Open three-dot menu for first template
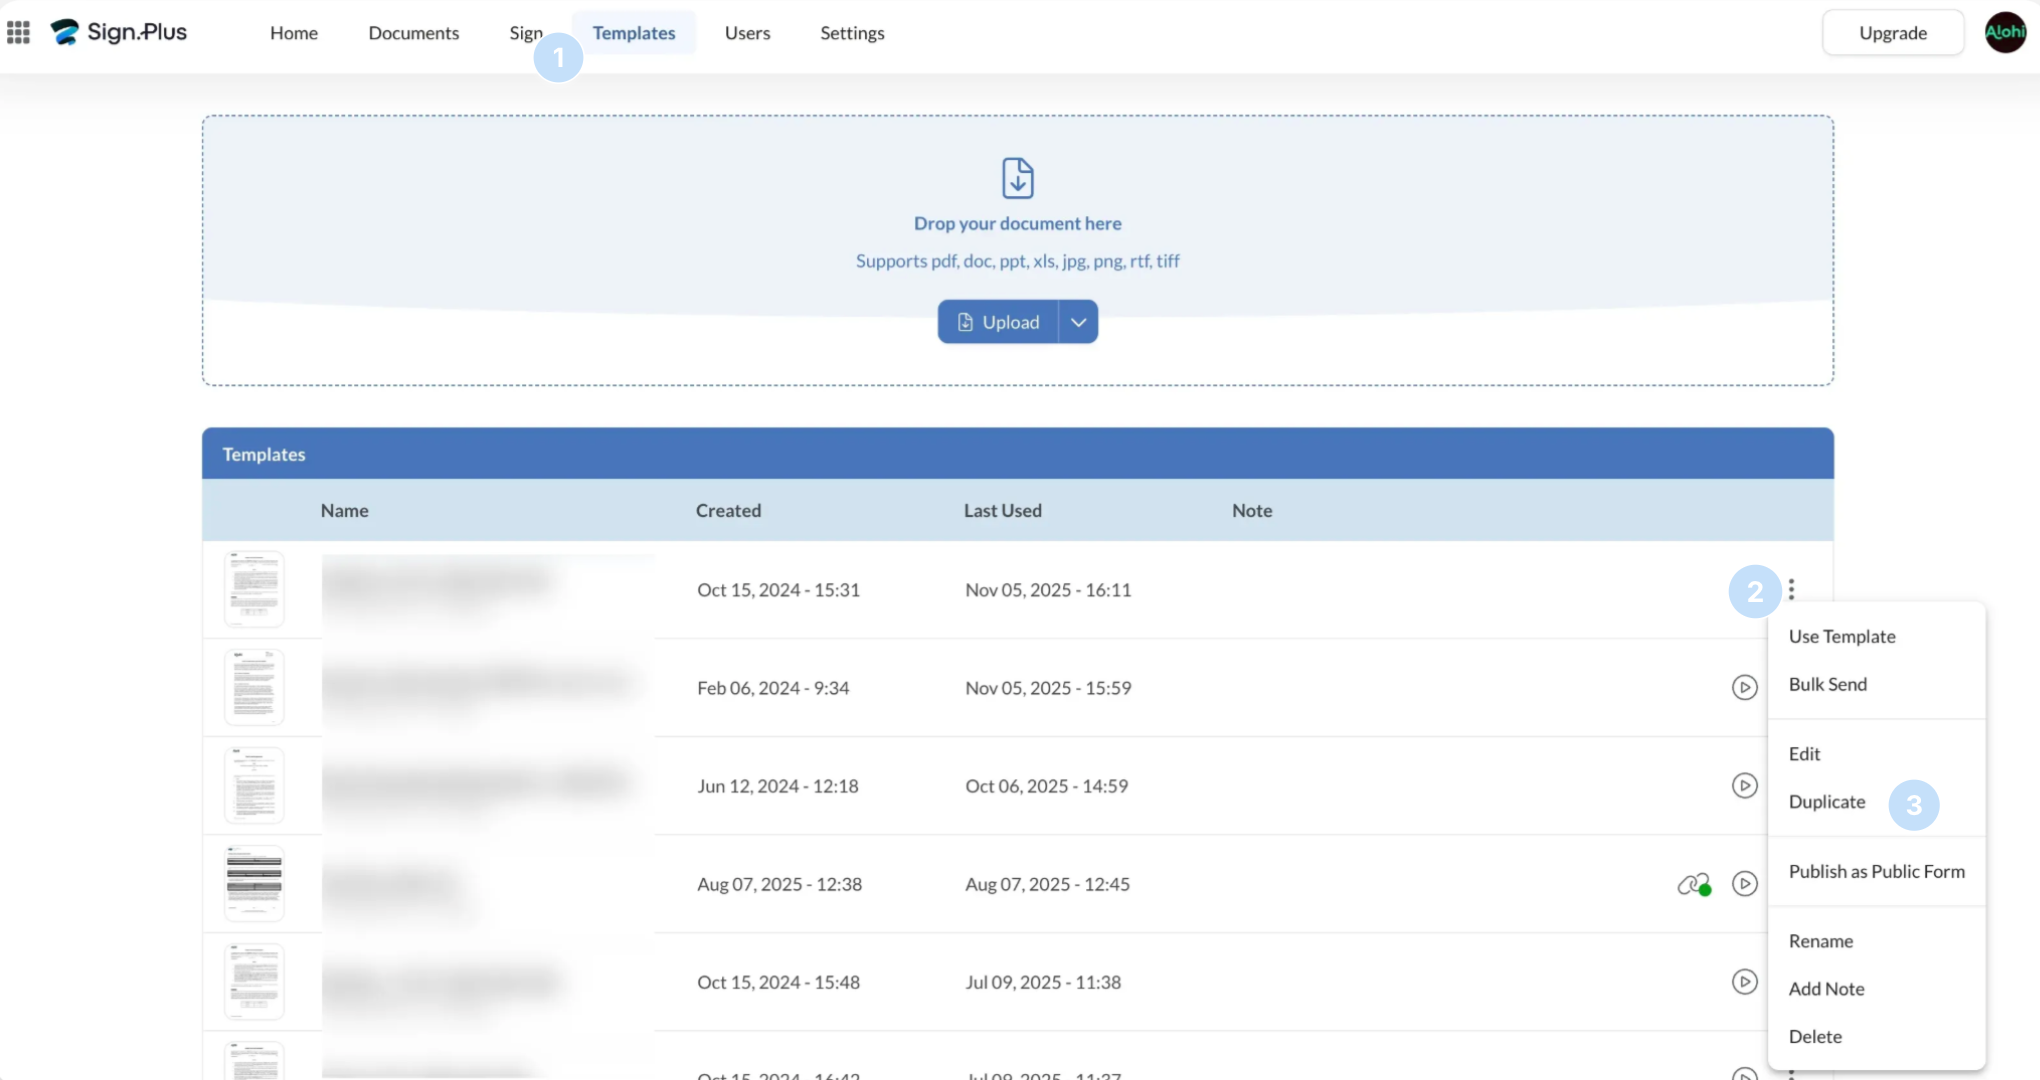2040x1080 pixels. tap(1791, 590)
